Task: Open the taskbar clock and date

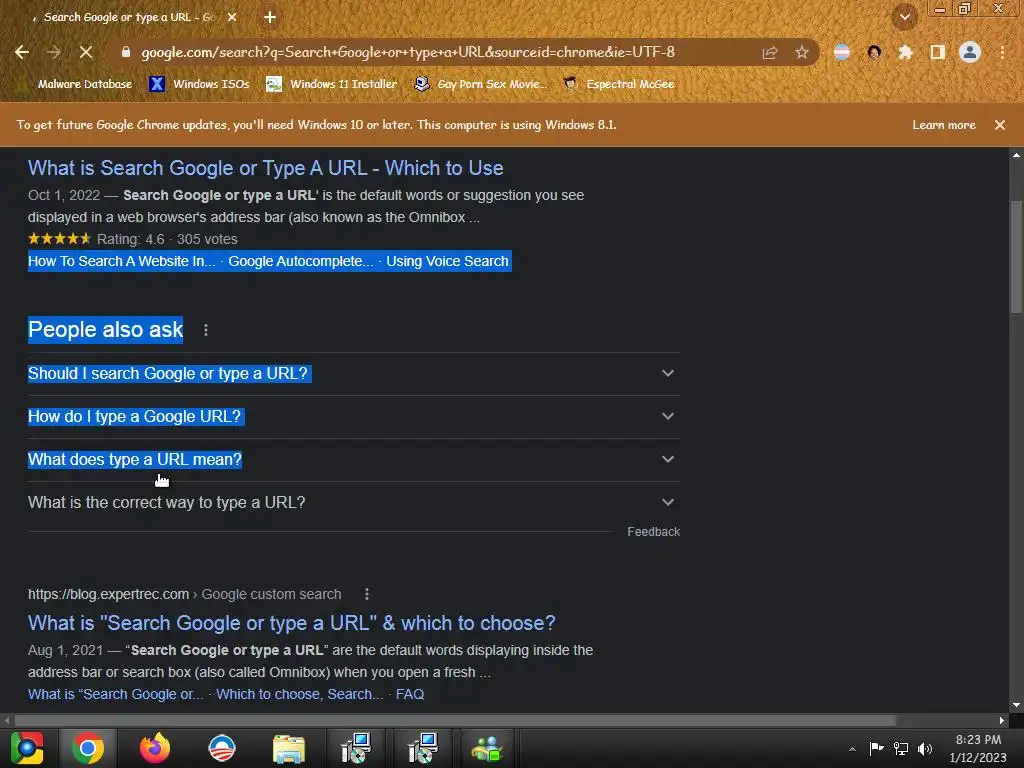Action: [978, 749]
